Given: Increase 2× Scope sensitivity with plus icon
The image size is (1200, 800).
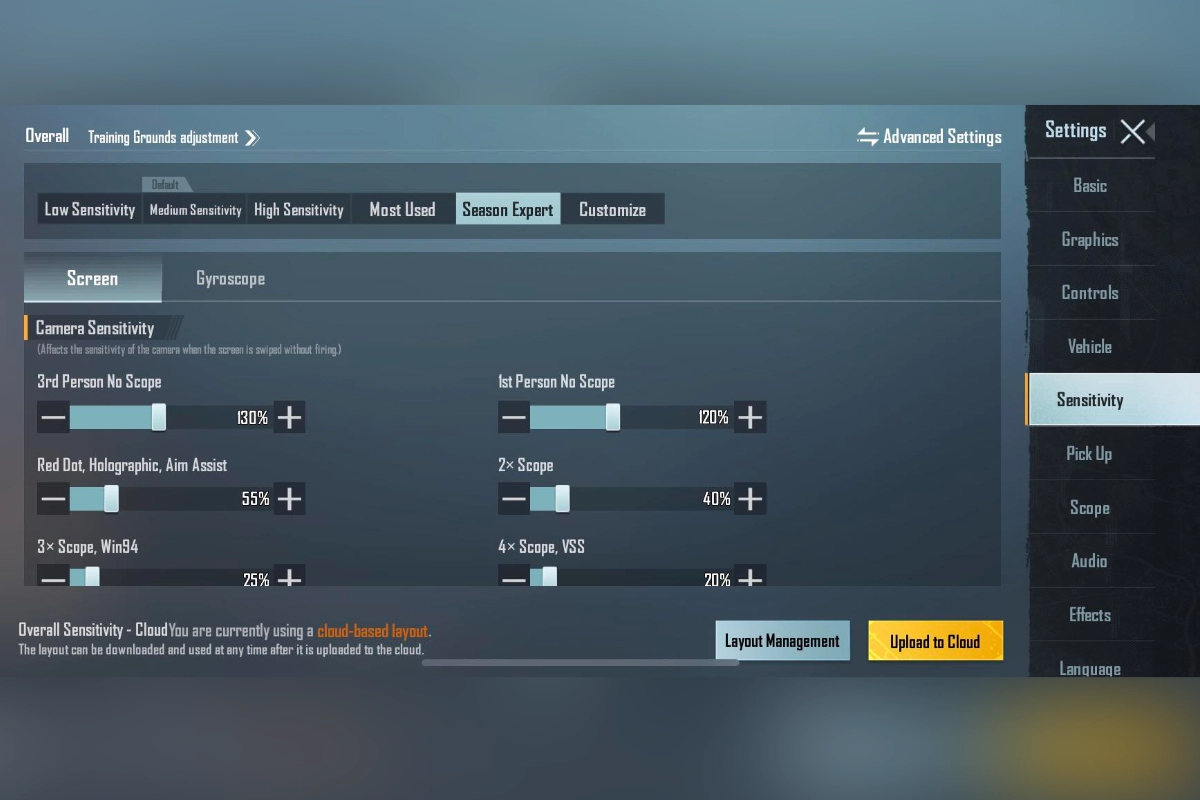Looking at the screenshot, I should 750,498.
